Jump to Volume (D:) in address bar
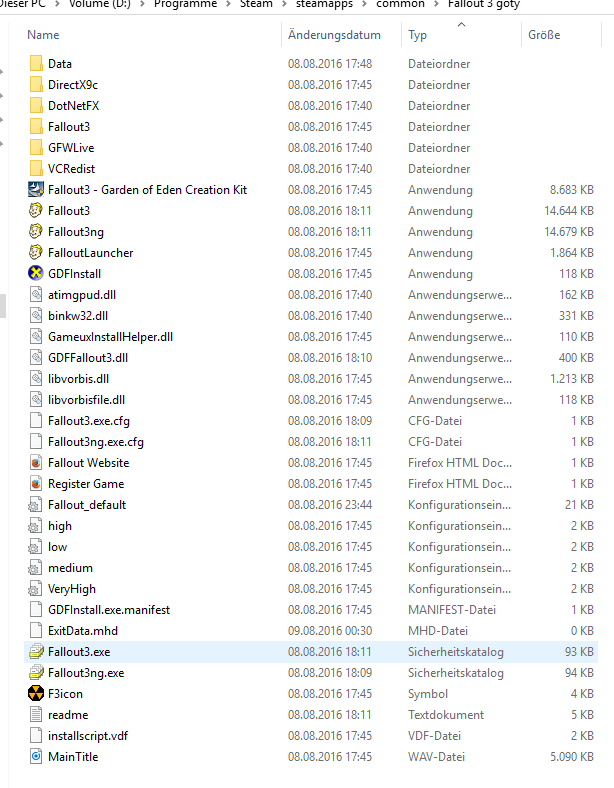 click(x=99, y=4)
